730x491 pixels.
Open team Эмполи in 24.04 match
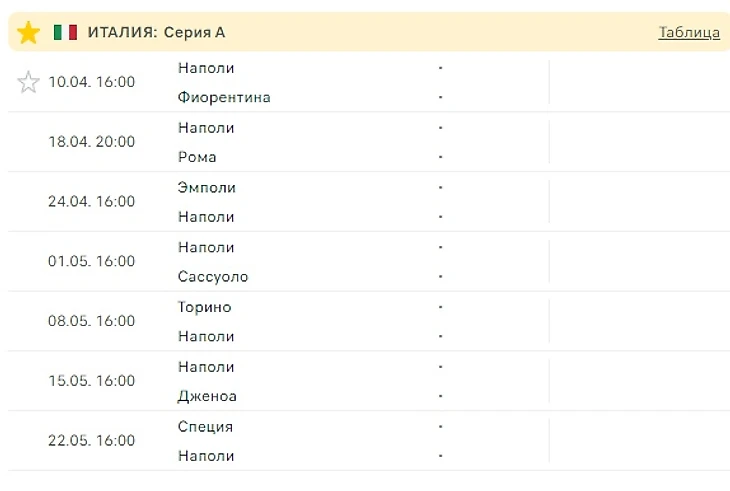[x=207, y=188]
